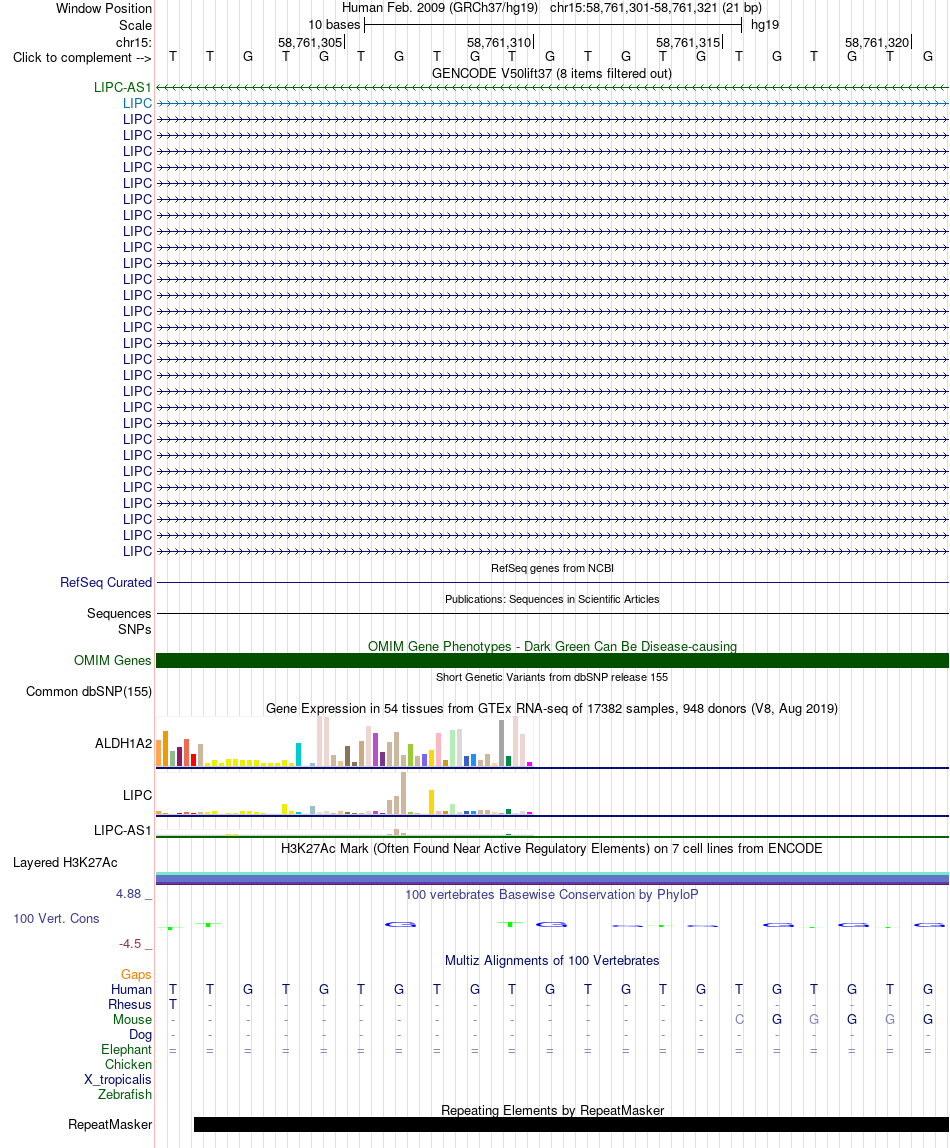
Task: Click the Scale track label
Action: point(135,25)
